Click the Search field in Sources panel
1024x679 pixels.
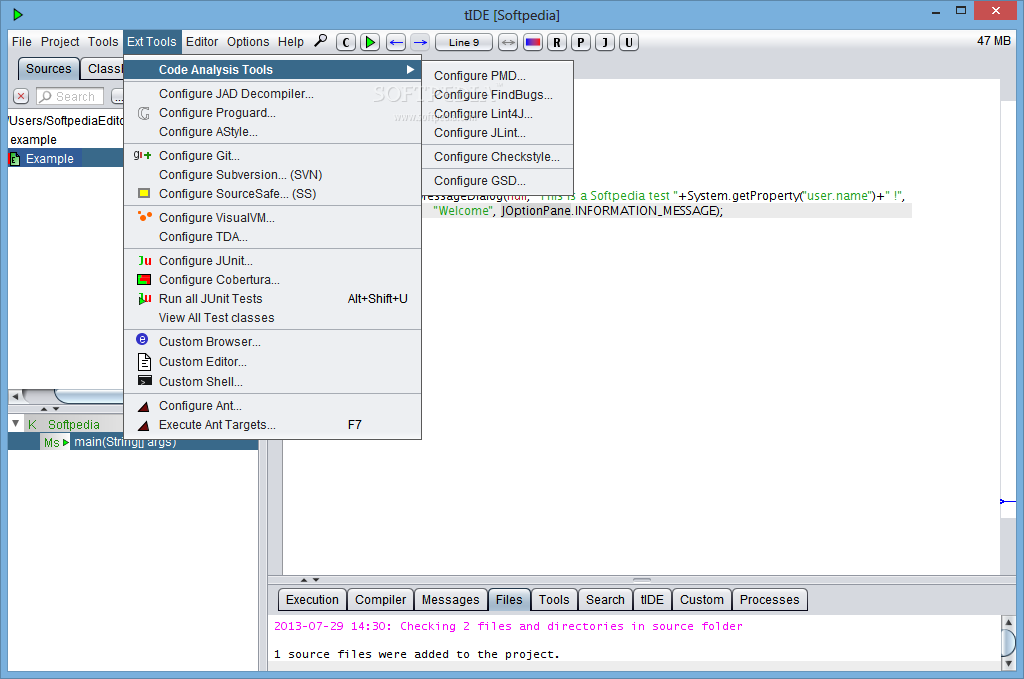[x=70, y=96]
